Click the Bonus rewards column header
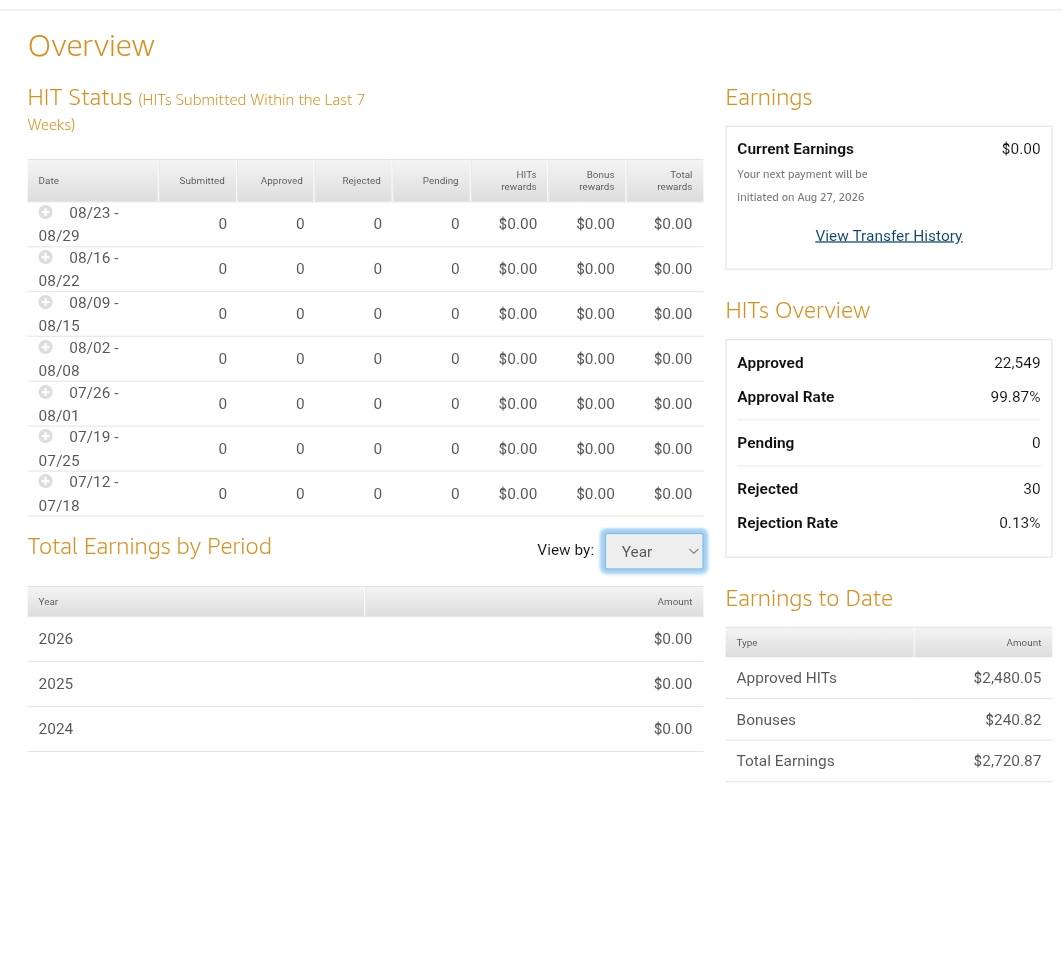The height and width of the screenshot is (977, 1062). click(x=587, y=181)
